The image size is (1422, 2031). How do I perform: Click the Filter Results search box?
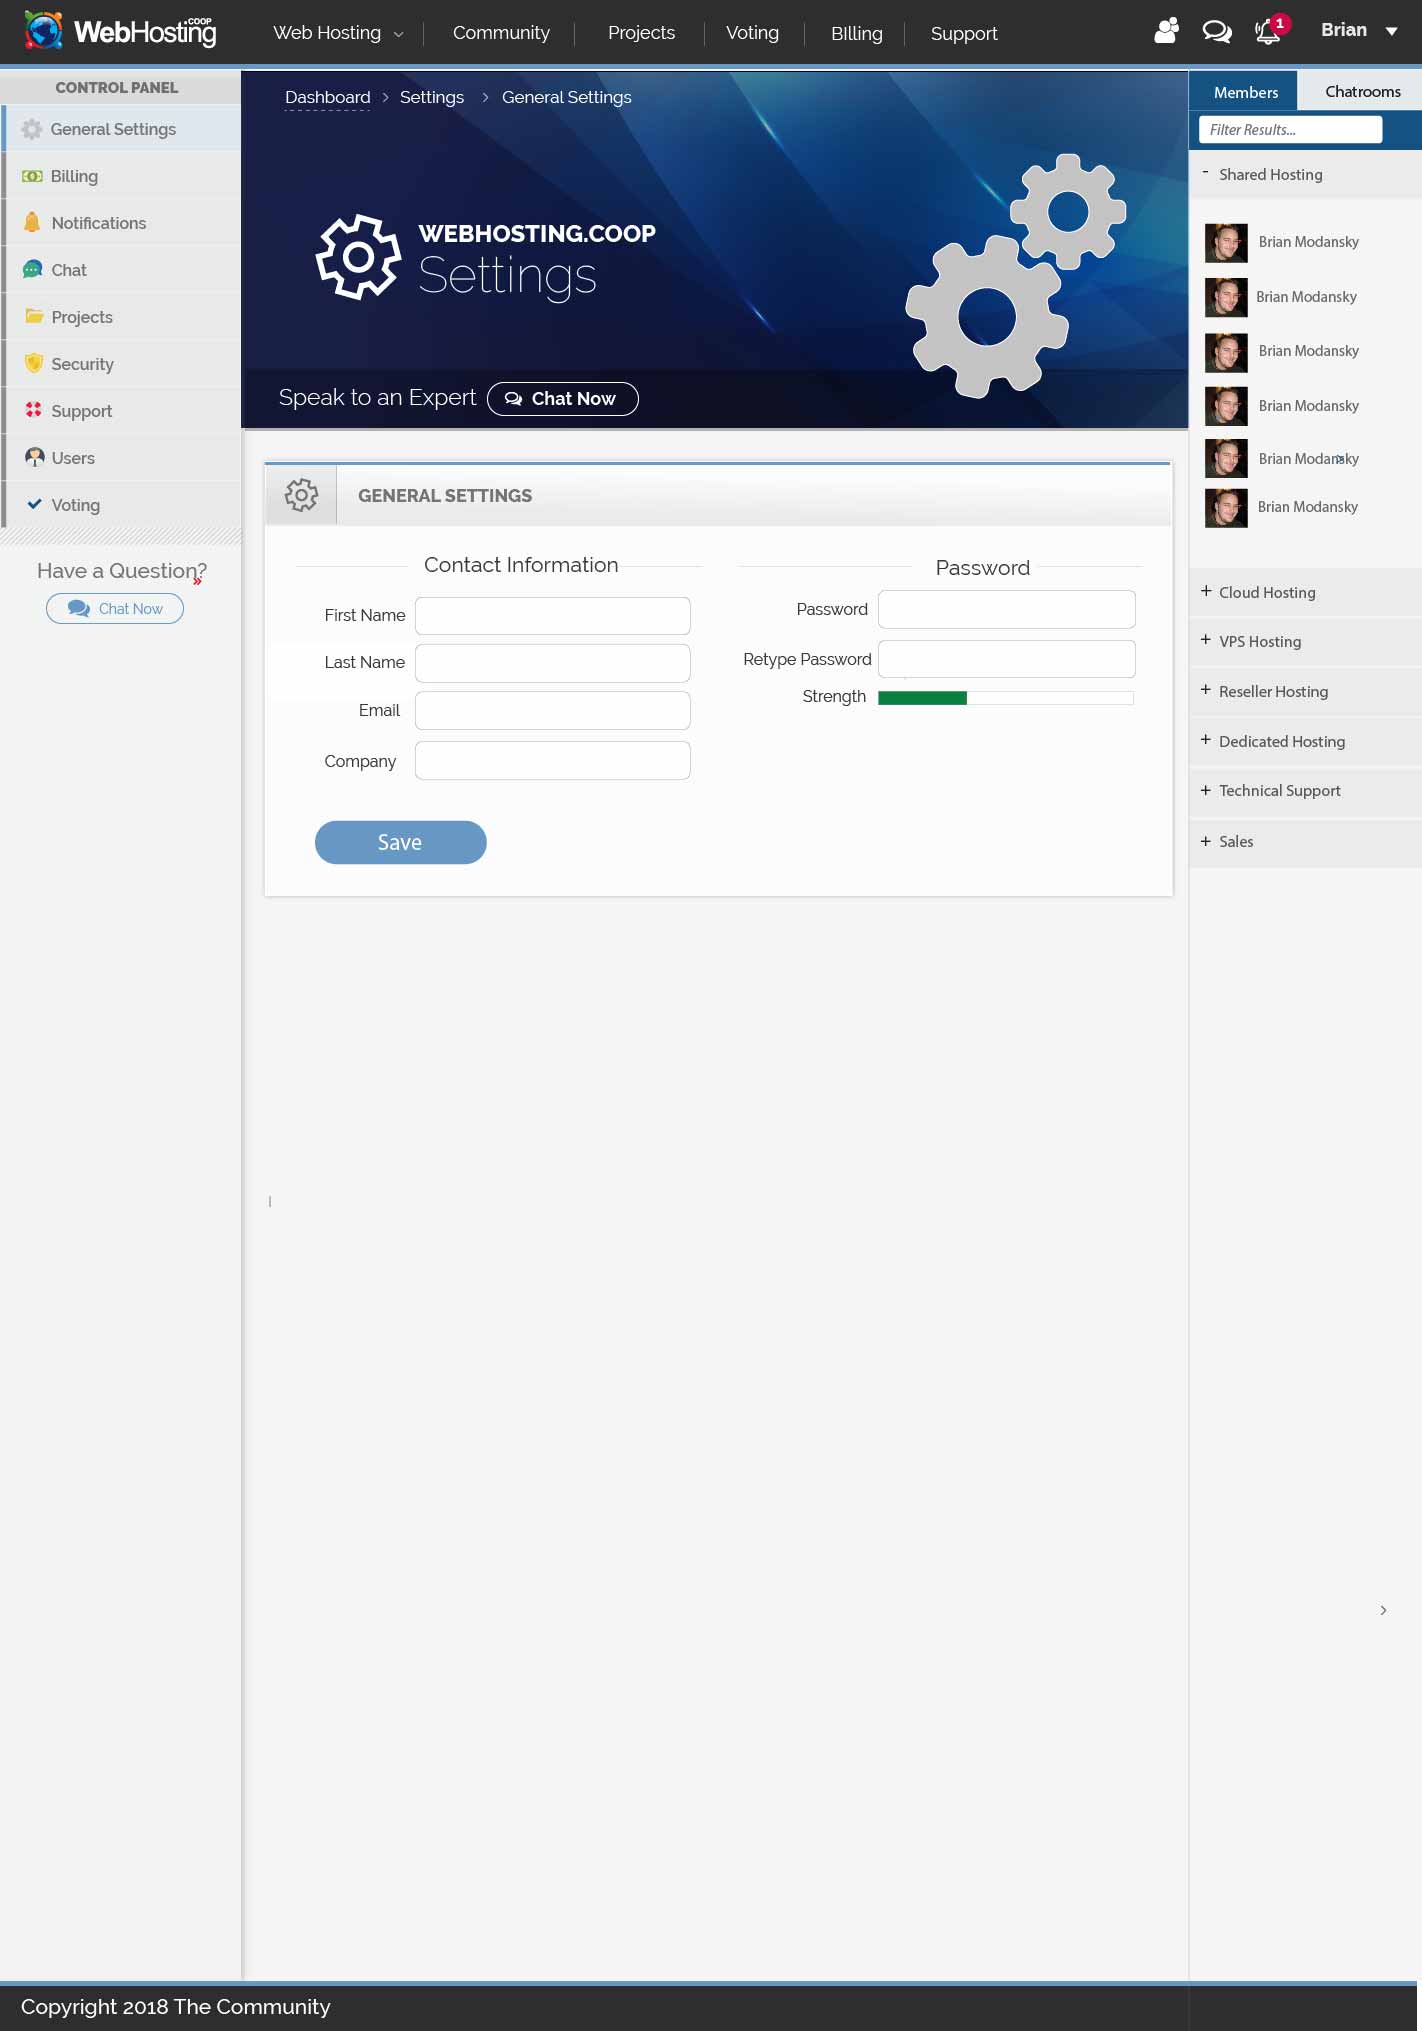1290,129
